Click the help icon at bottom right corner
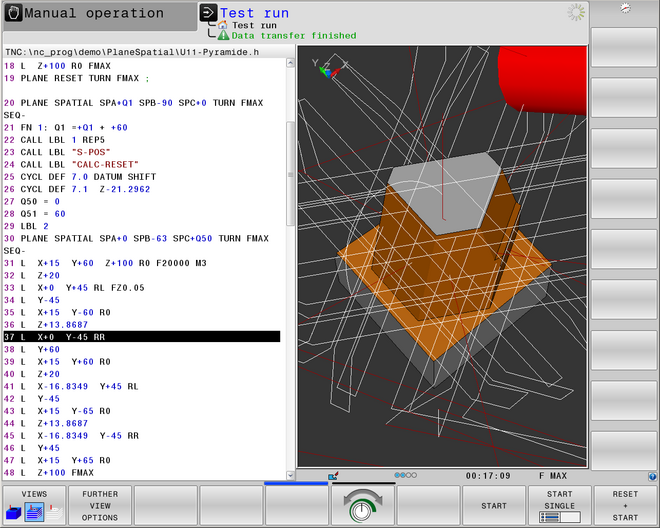 point(653,476)
